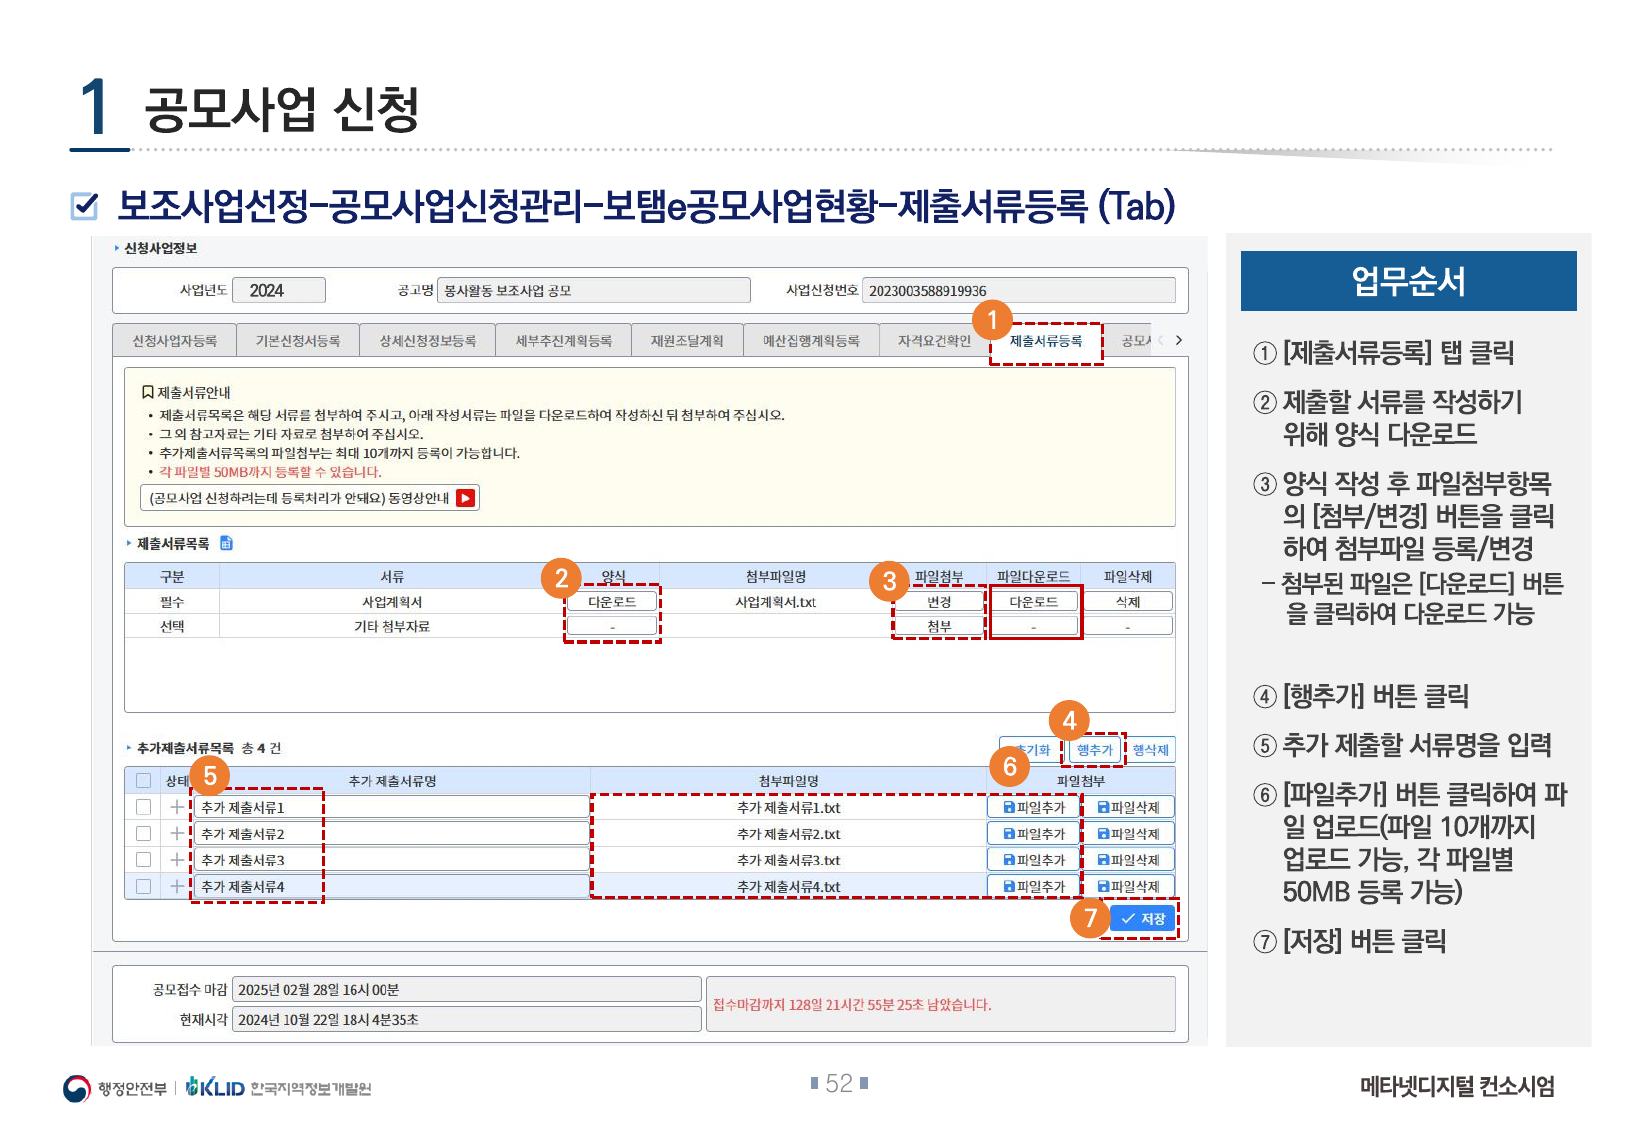1626x1125 pixels.
Task: Click the document icon beside 제출서류목록
Action: [226, 543]
